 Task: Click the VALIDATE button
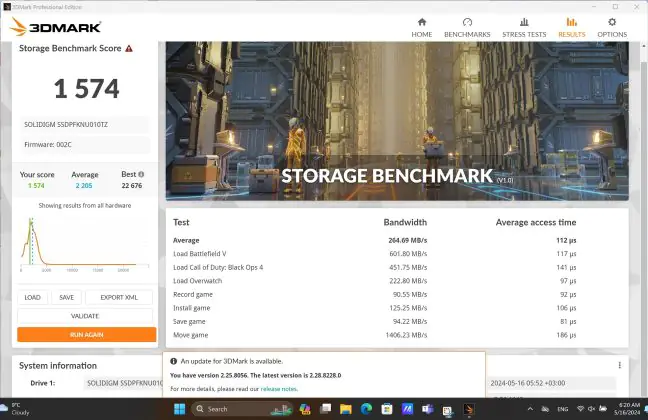coord(85,316)
